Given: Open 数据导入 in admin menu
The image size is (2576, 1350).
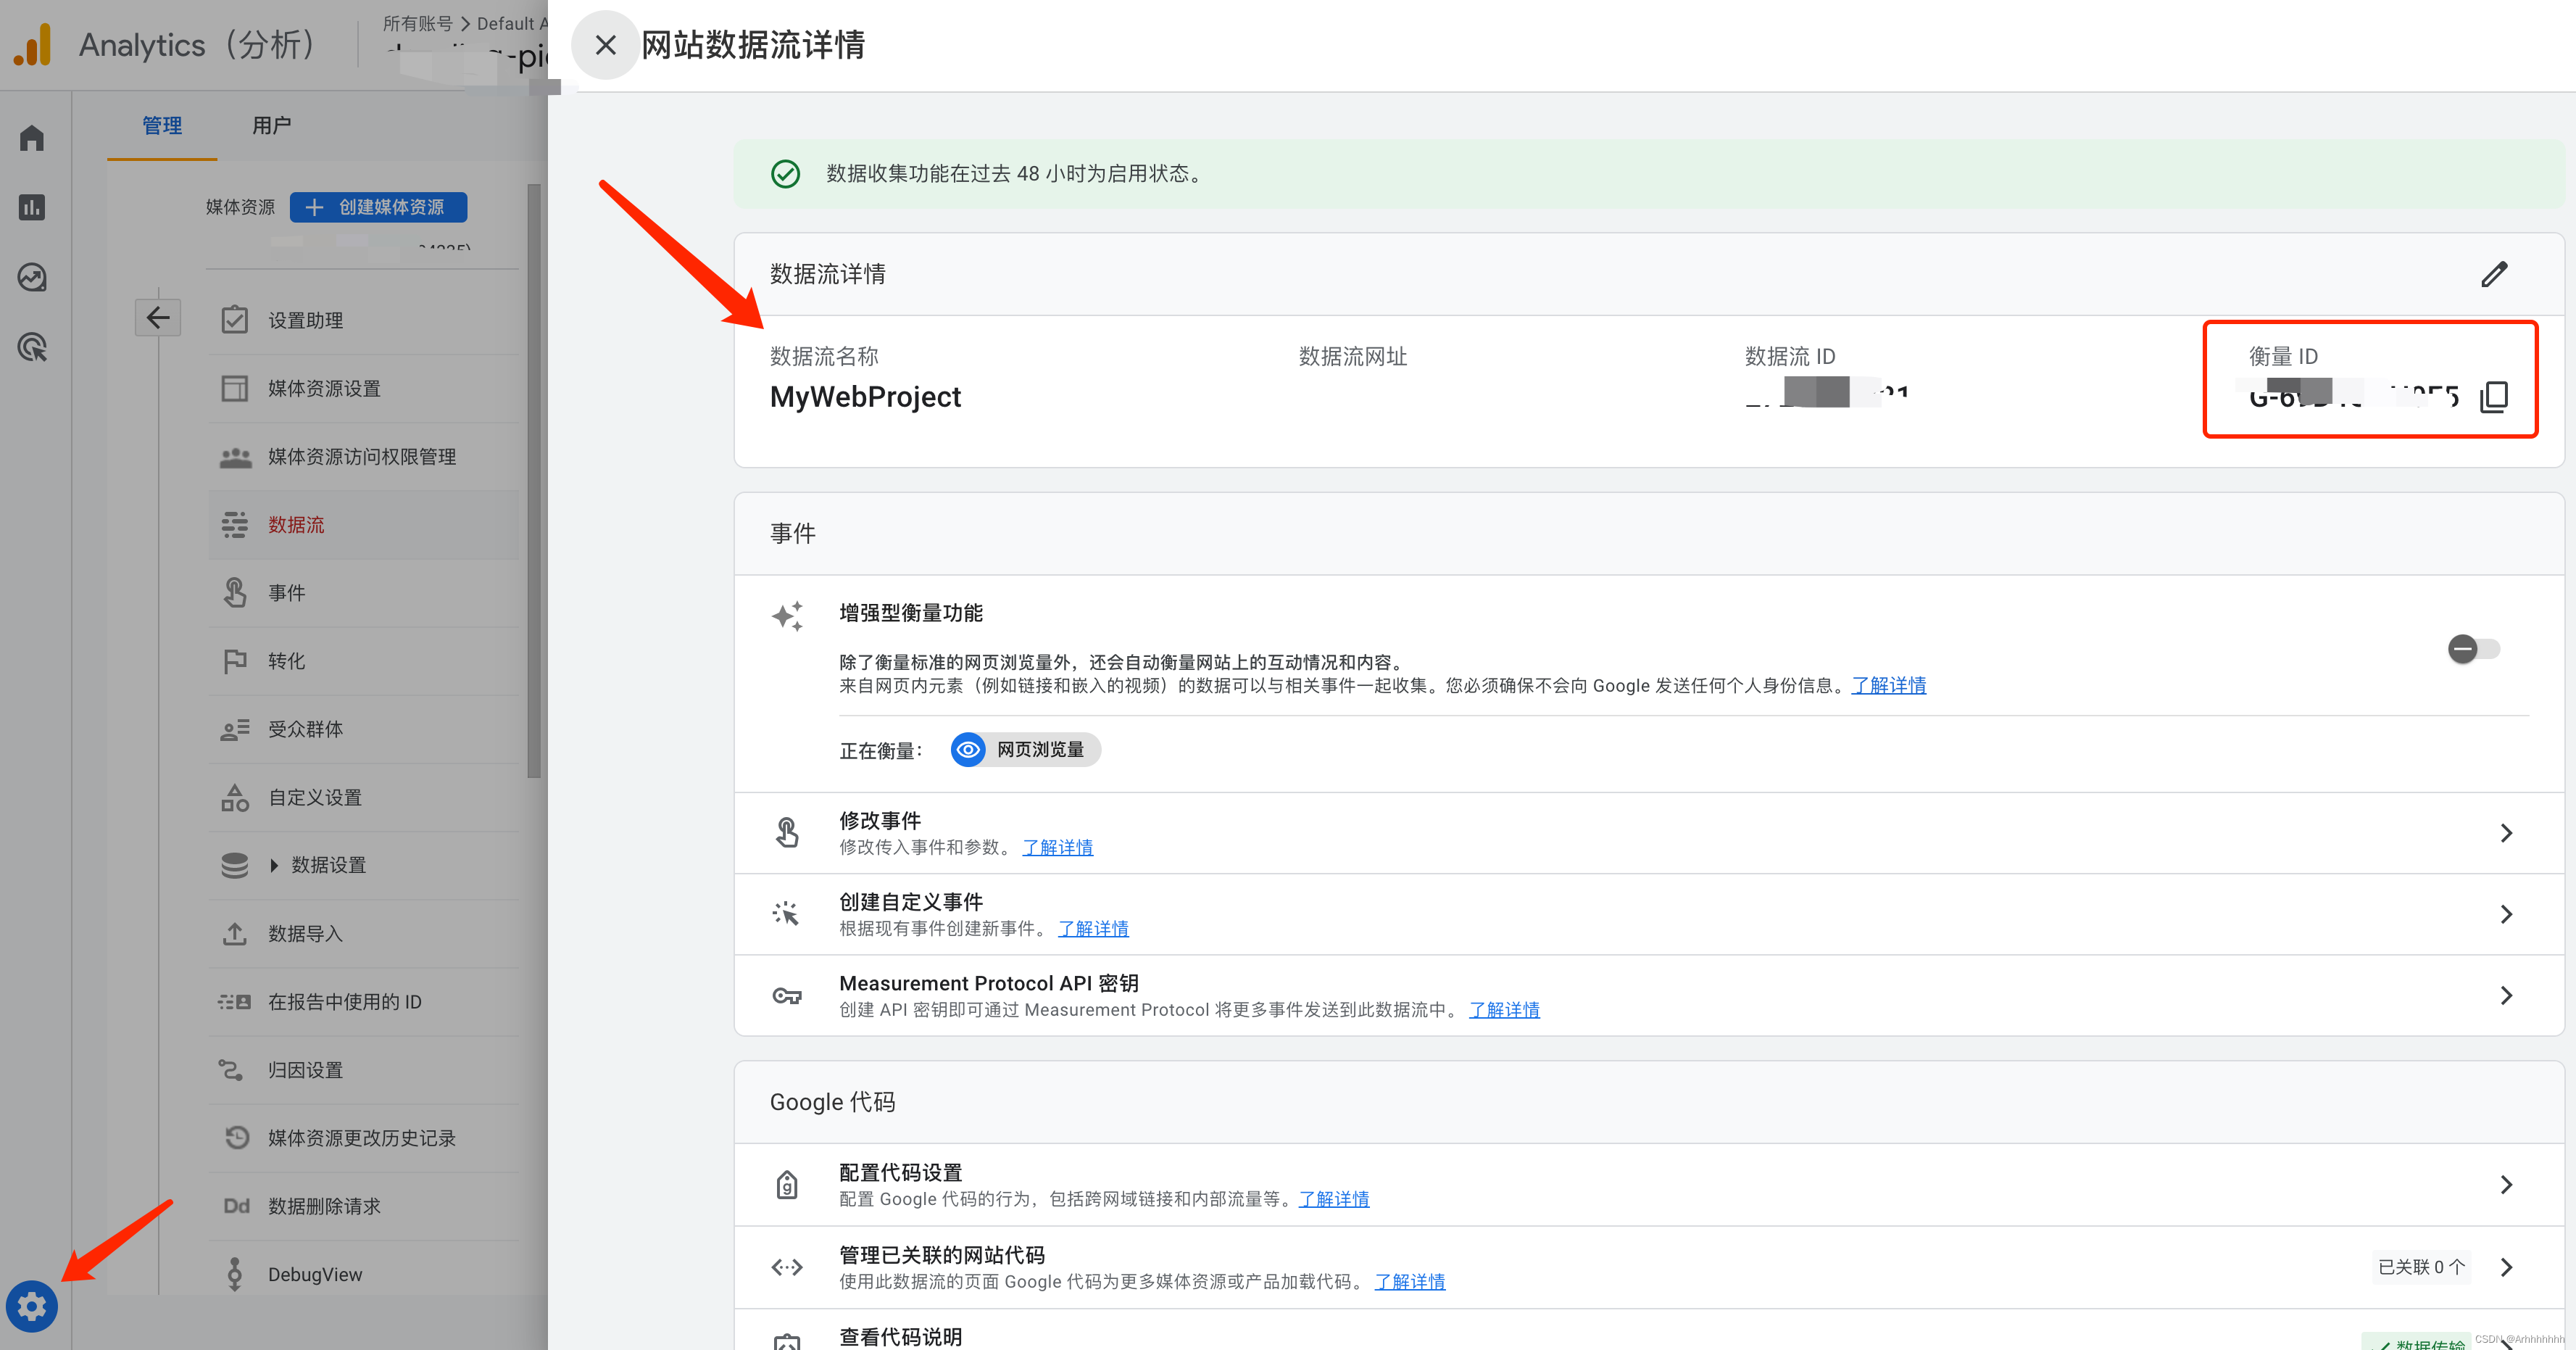Looking at the screenshot, I should pyautogui.click(x=364, y=933).
